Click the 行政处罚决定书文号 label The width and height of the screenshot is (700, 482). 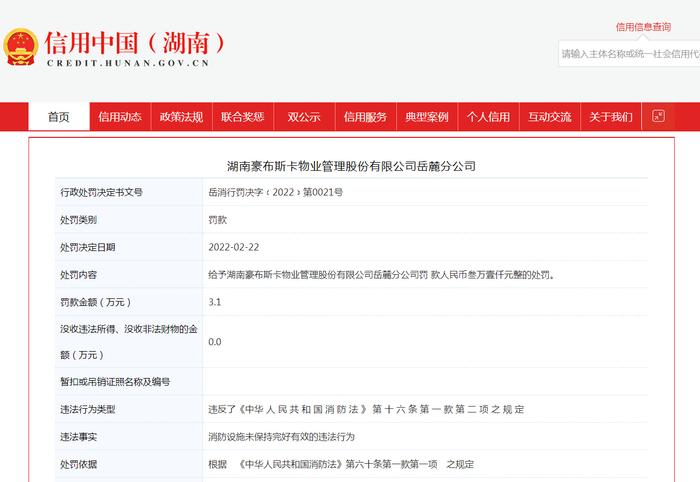[x=101, y=192]
